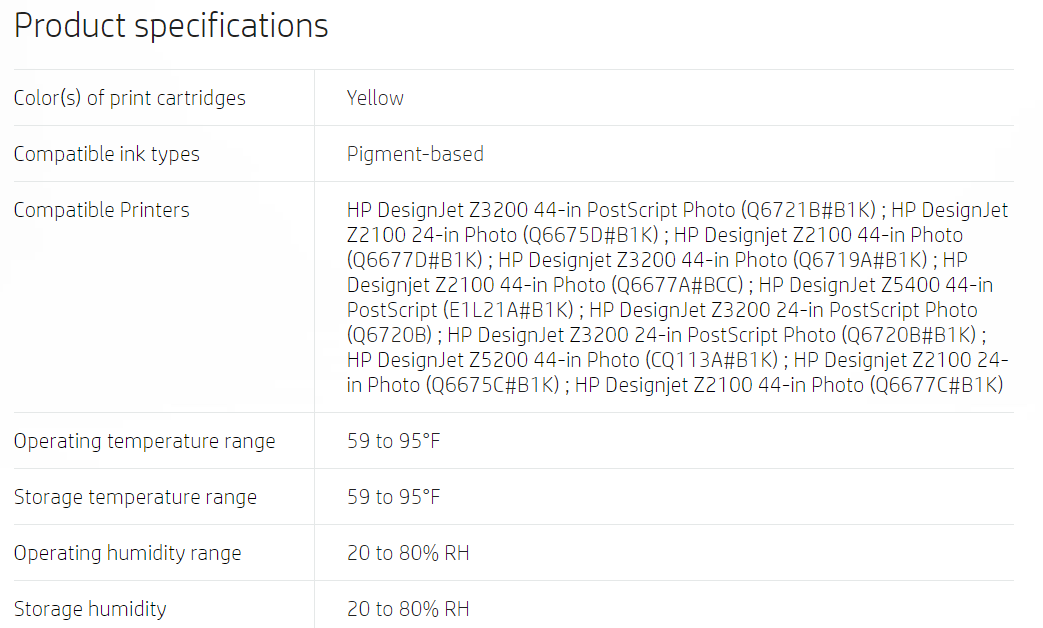Click the compatible printers list starting 'HP DesignJet Z3200'

(x=677, y=297)
